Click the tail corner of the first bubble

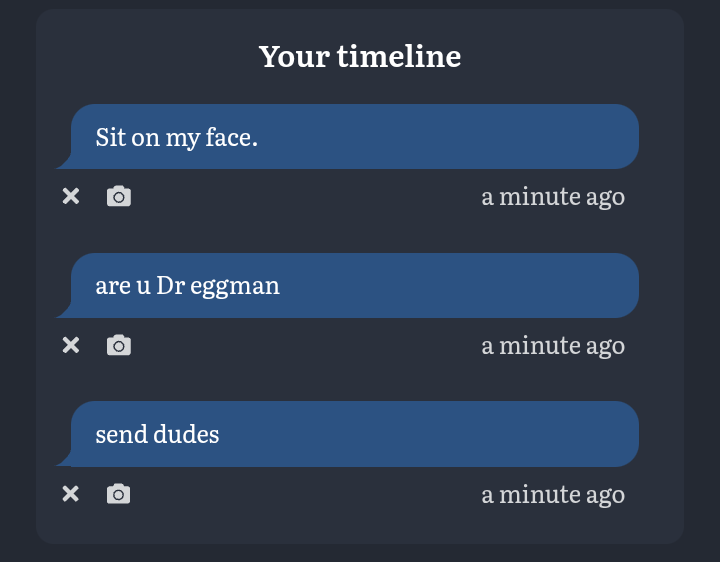click(63, 163)
